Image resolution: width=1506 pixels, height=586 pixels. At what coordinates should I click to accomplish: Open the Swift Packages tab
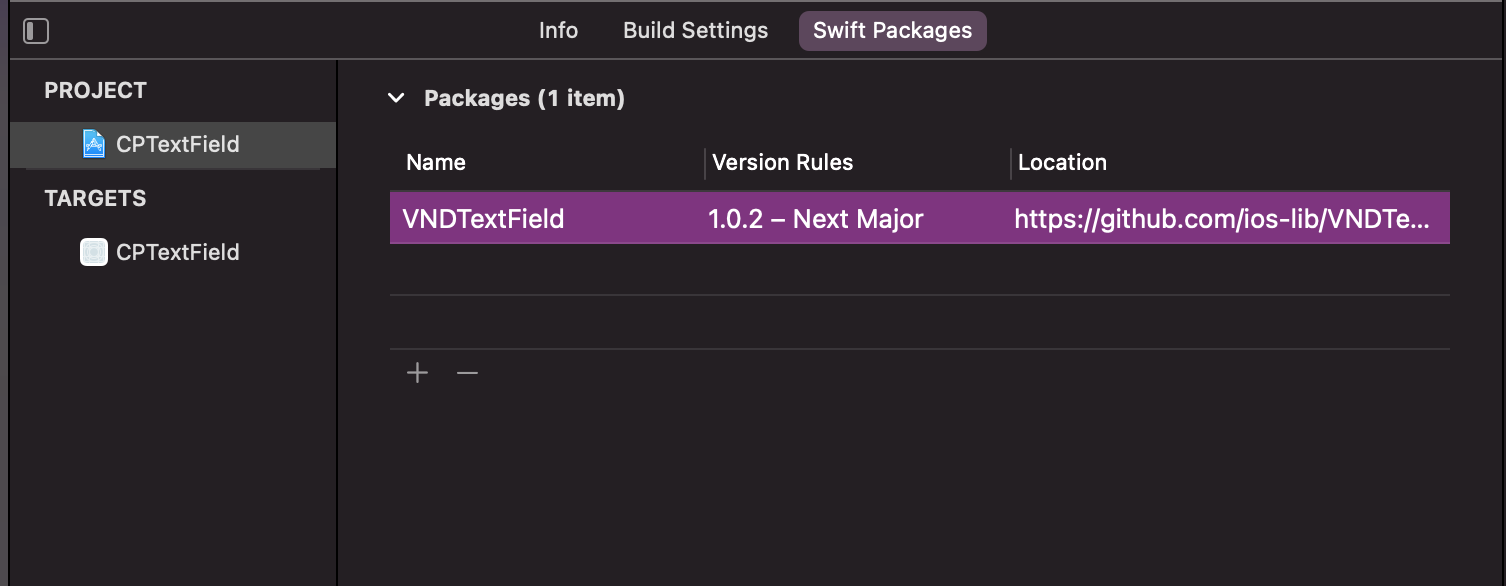tap(892, 30)
